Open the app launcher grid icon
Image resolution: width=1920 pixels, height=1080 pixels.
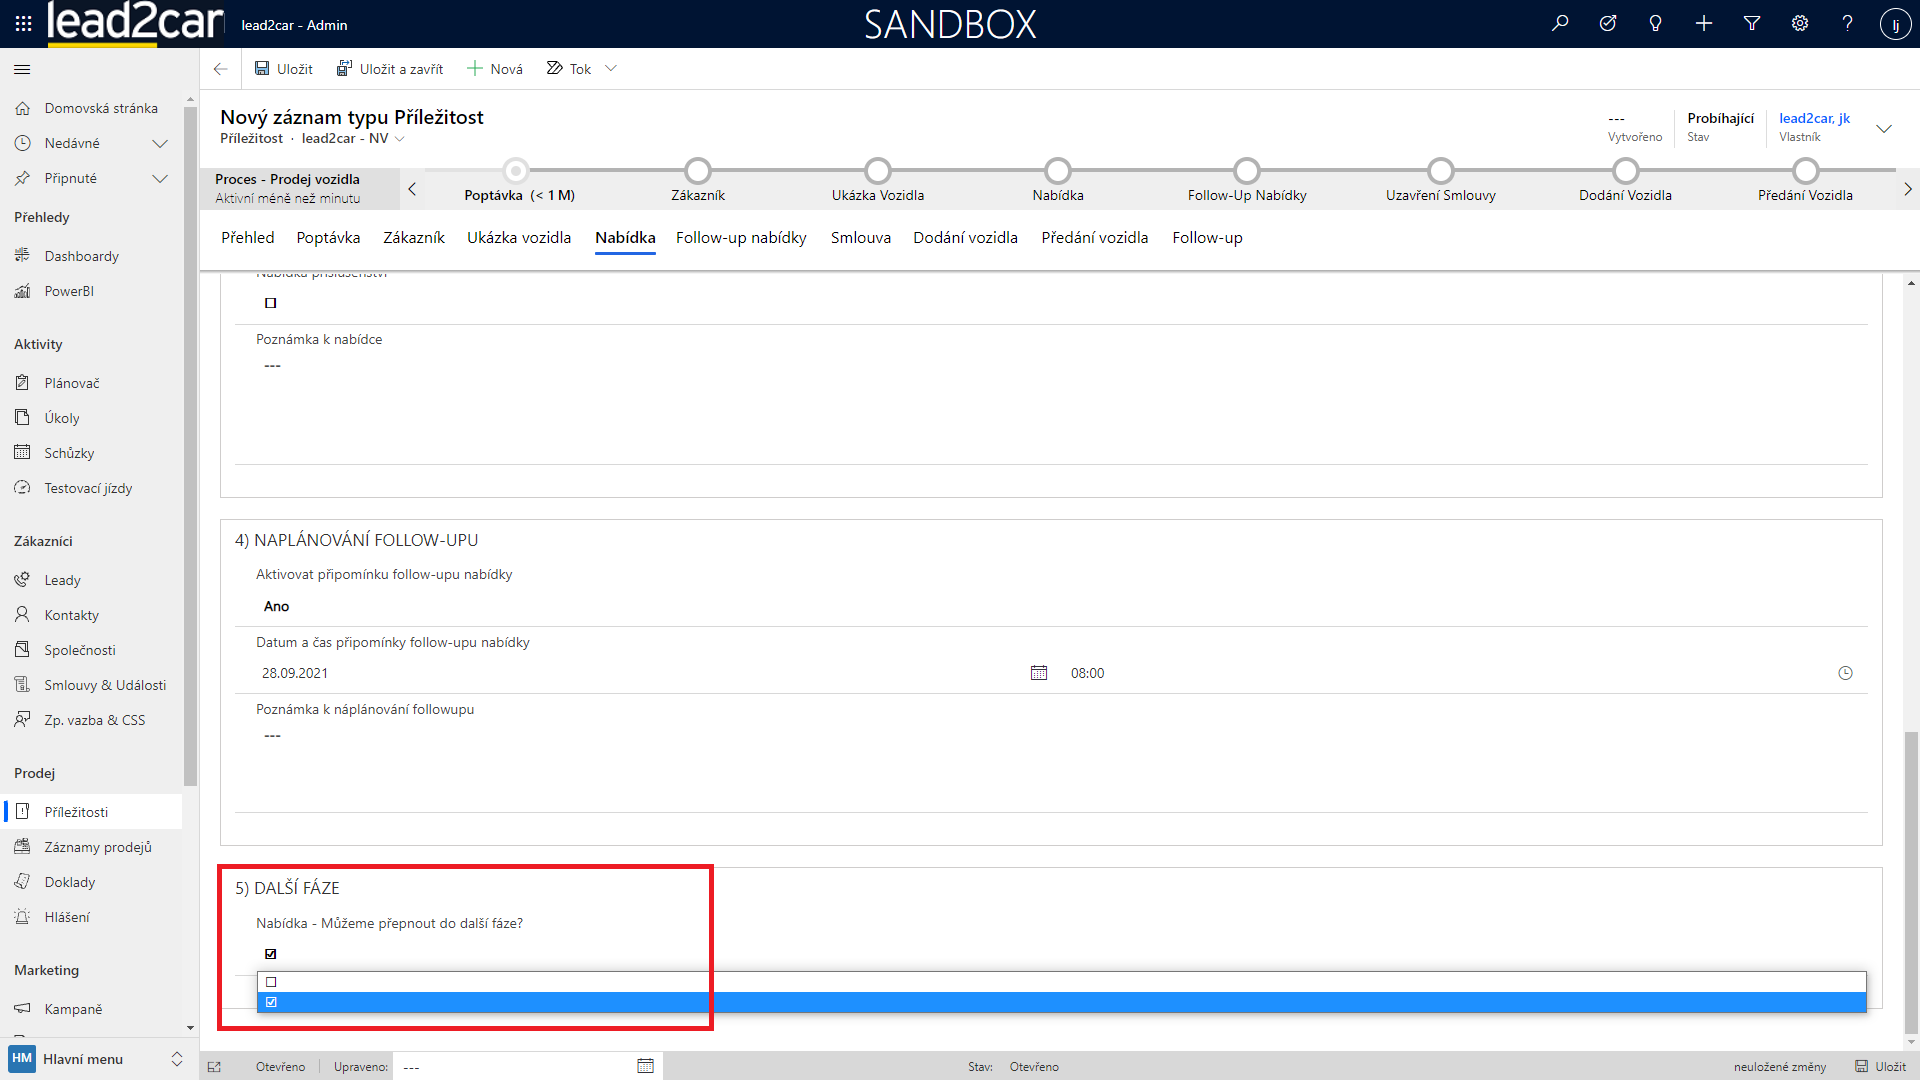[x=23, y=24]
